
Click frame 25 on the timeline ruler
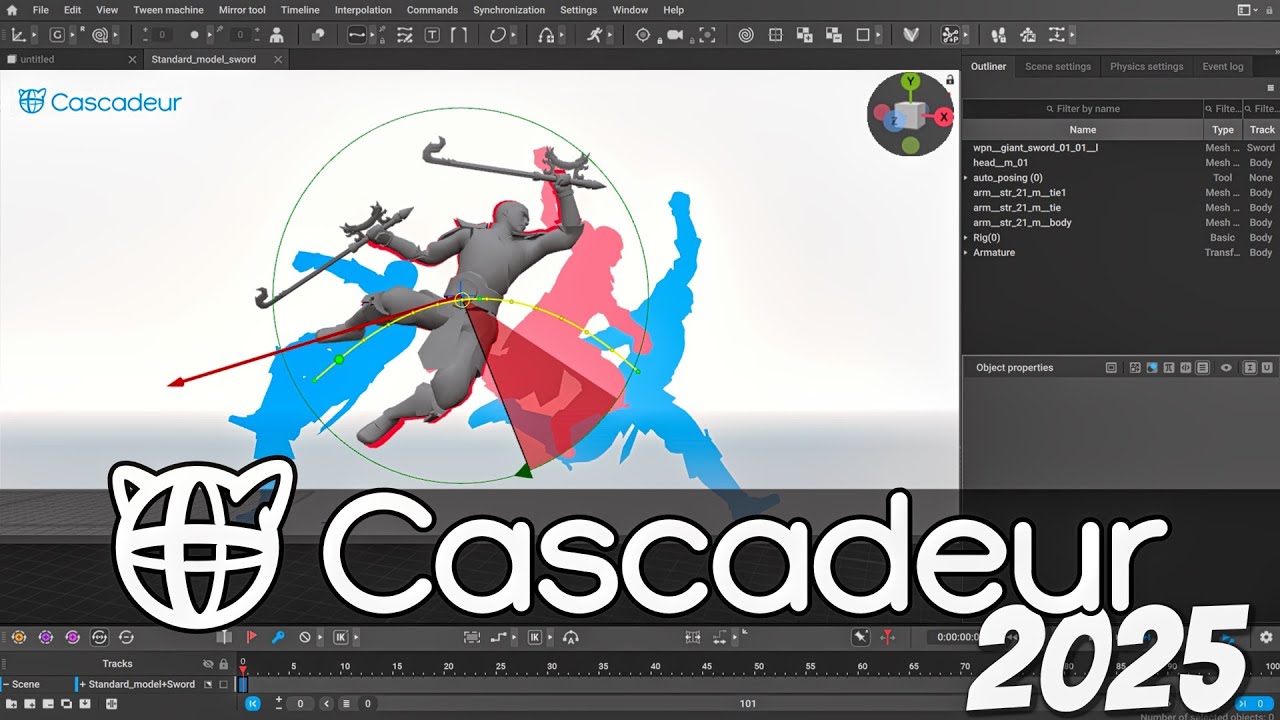tap(500, 666)
